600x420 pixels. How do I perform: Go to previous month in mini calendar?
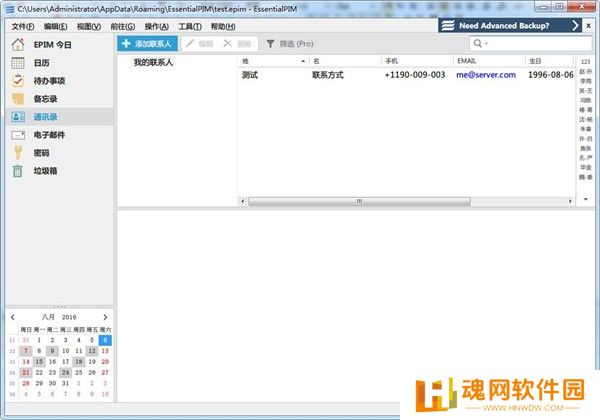click(13, 317)
